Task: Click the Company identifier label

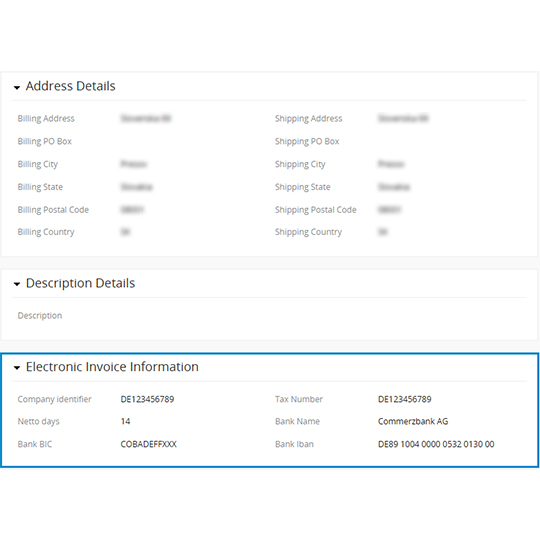Action: coord(54,399)
